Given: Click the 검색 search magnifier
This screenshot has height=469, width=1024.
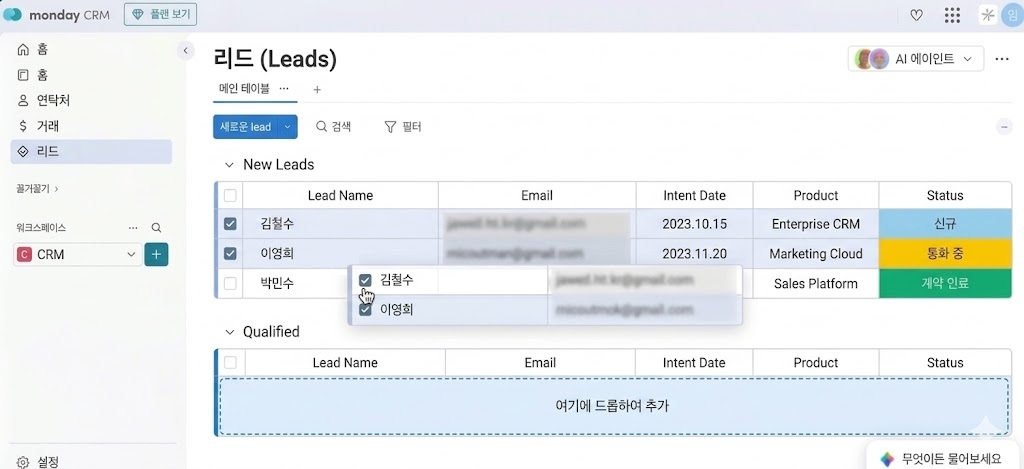Looking at the screenshot, I should pos(321,127).
